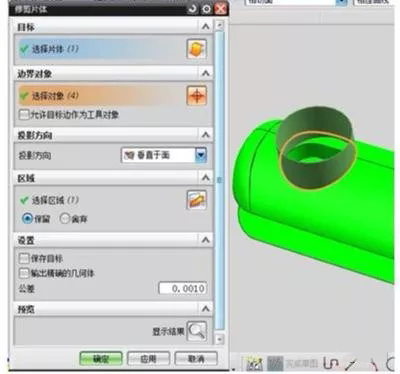Viewport: 400px width, 374px height.
Task: Check the 保存目标 checkbox
Action: click(24, 258)
